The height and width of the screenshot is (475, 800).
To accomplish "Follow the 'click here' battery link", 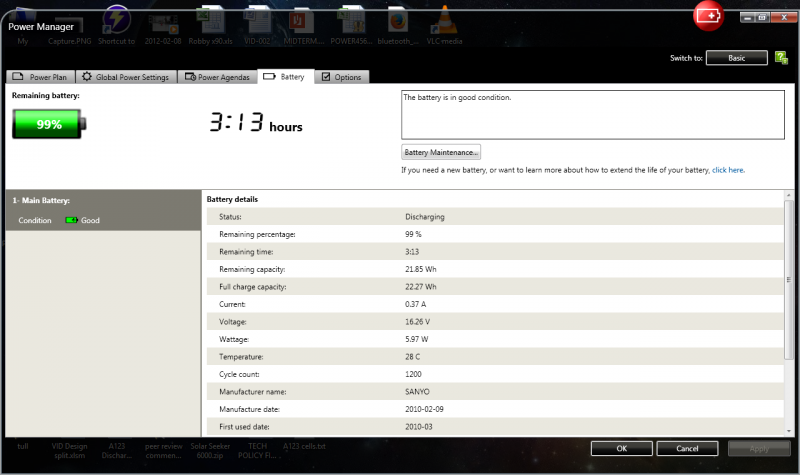I will click(x=727, y=170).
